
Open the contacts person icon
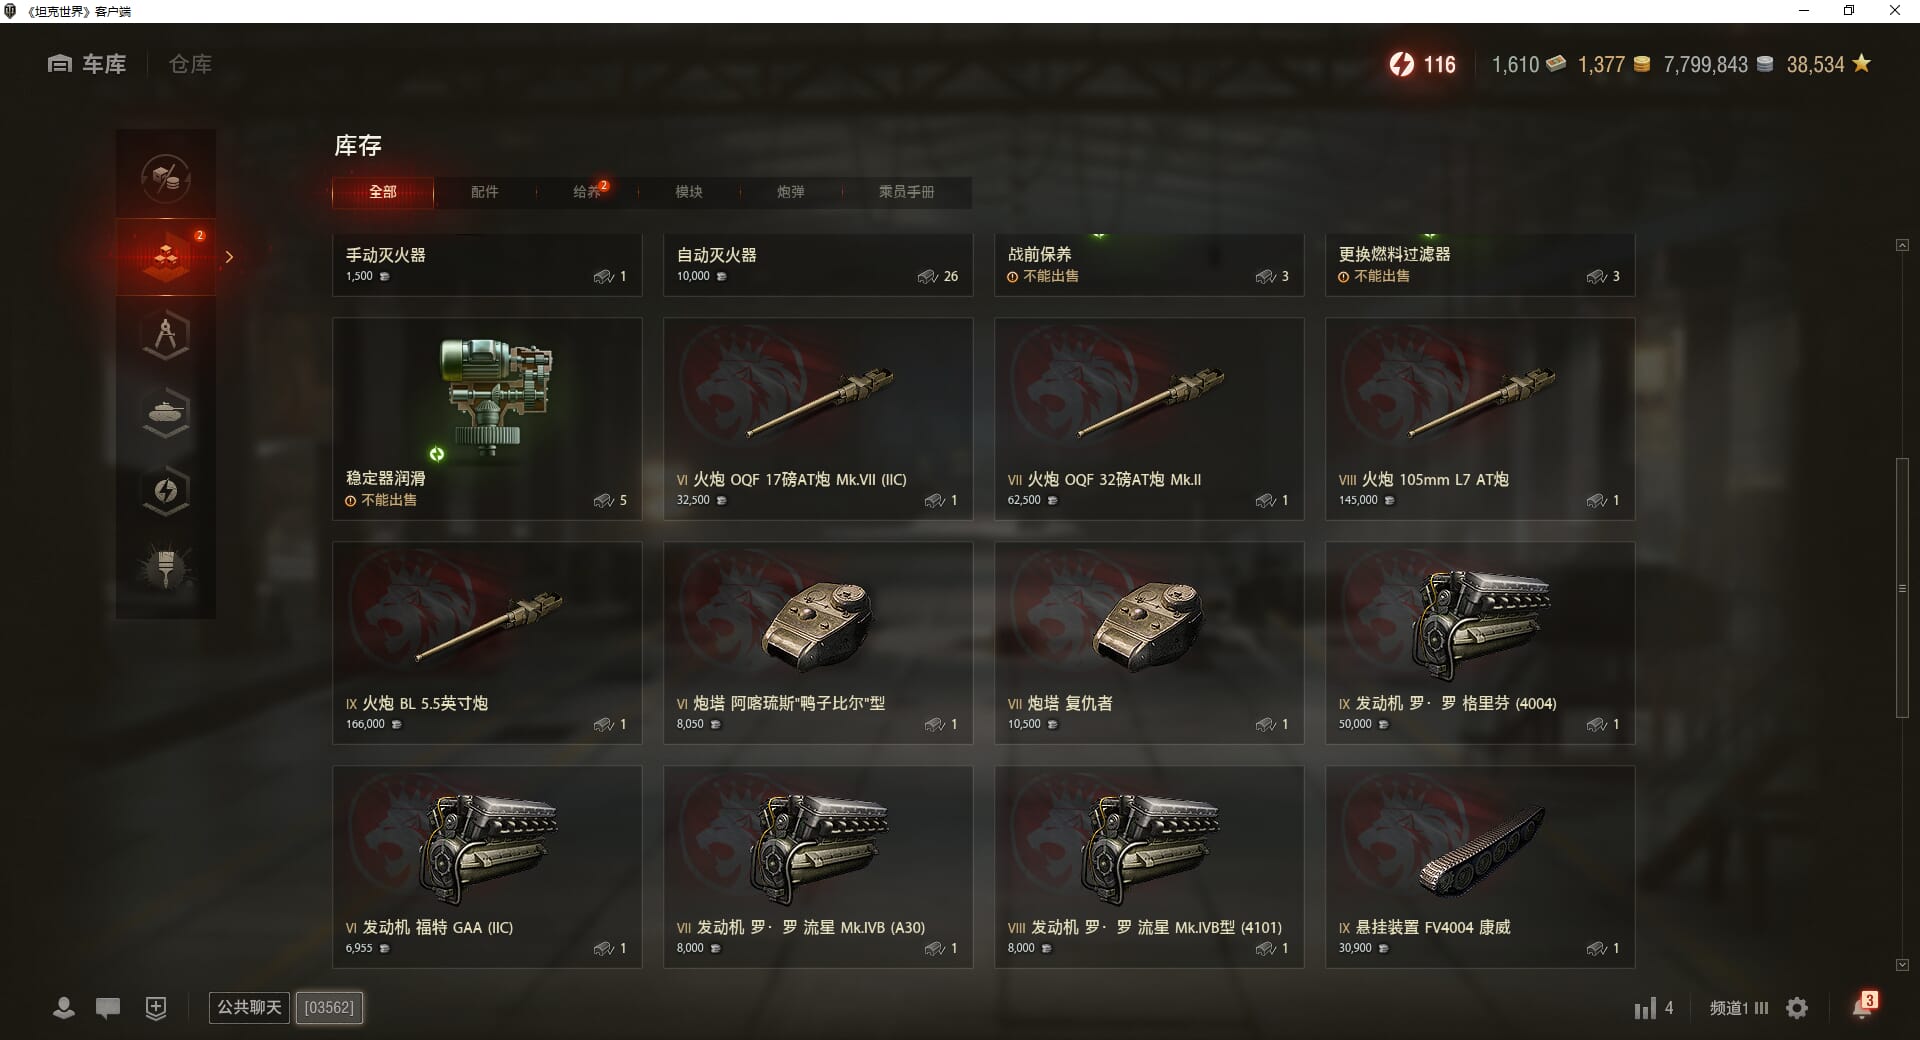tap(64, 1008)
